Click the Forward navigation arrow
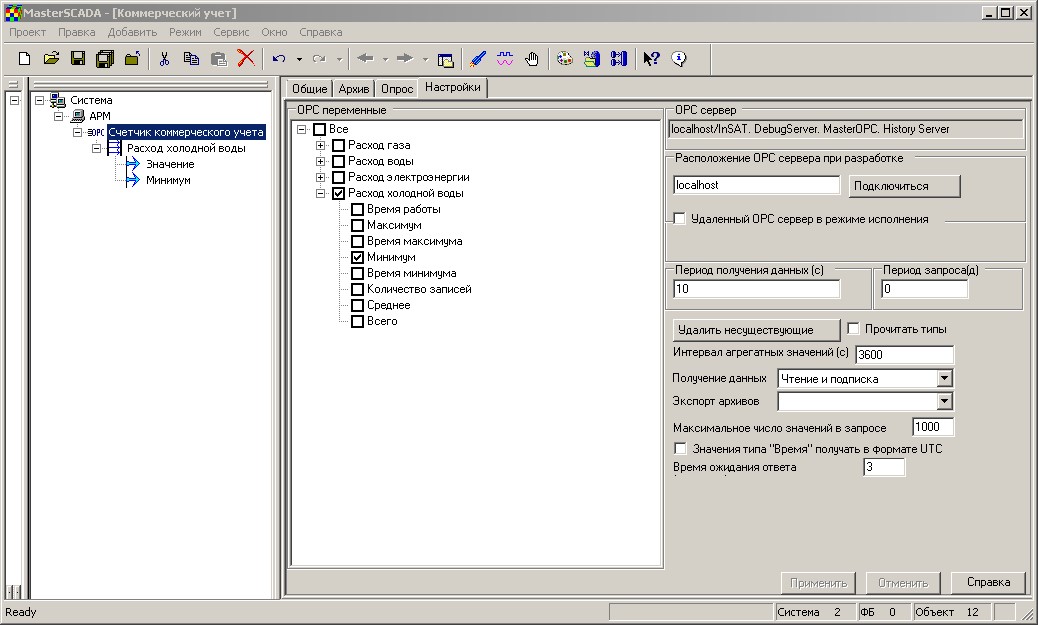1038x625 pixels. (x=405, y=58)
